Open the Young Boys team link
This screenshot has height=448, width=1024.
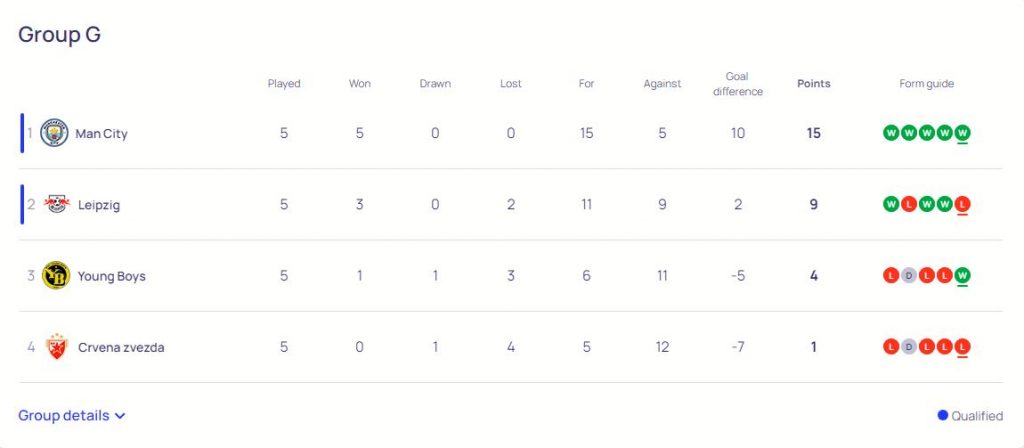pos(112,276)
